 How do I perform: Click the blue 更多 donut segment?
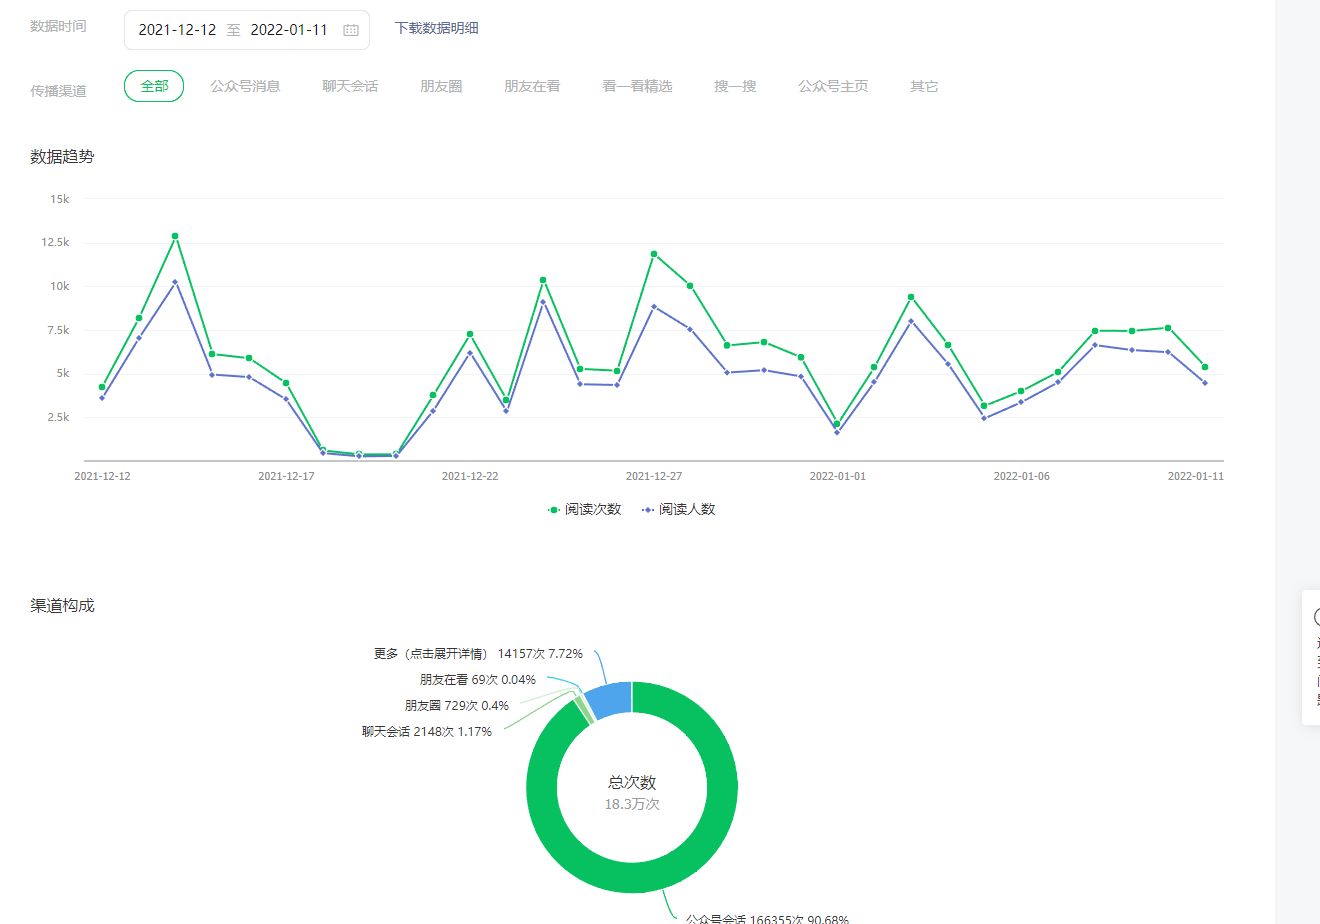610,699
